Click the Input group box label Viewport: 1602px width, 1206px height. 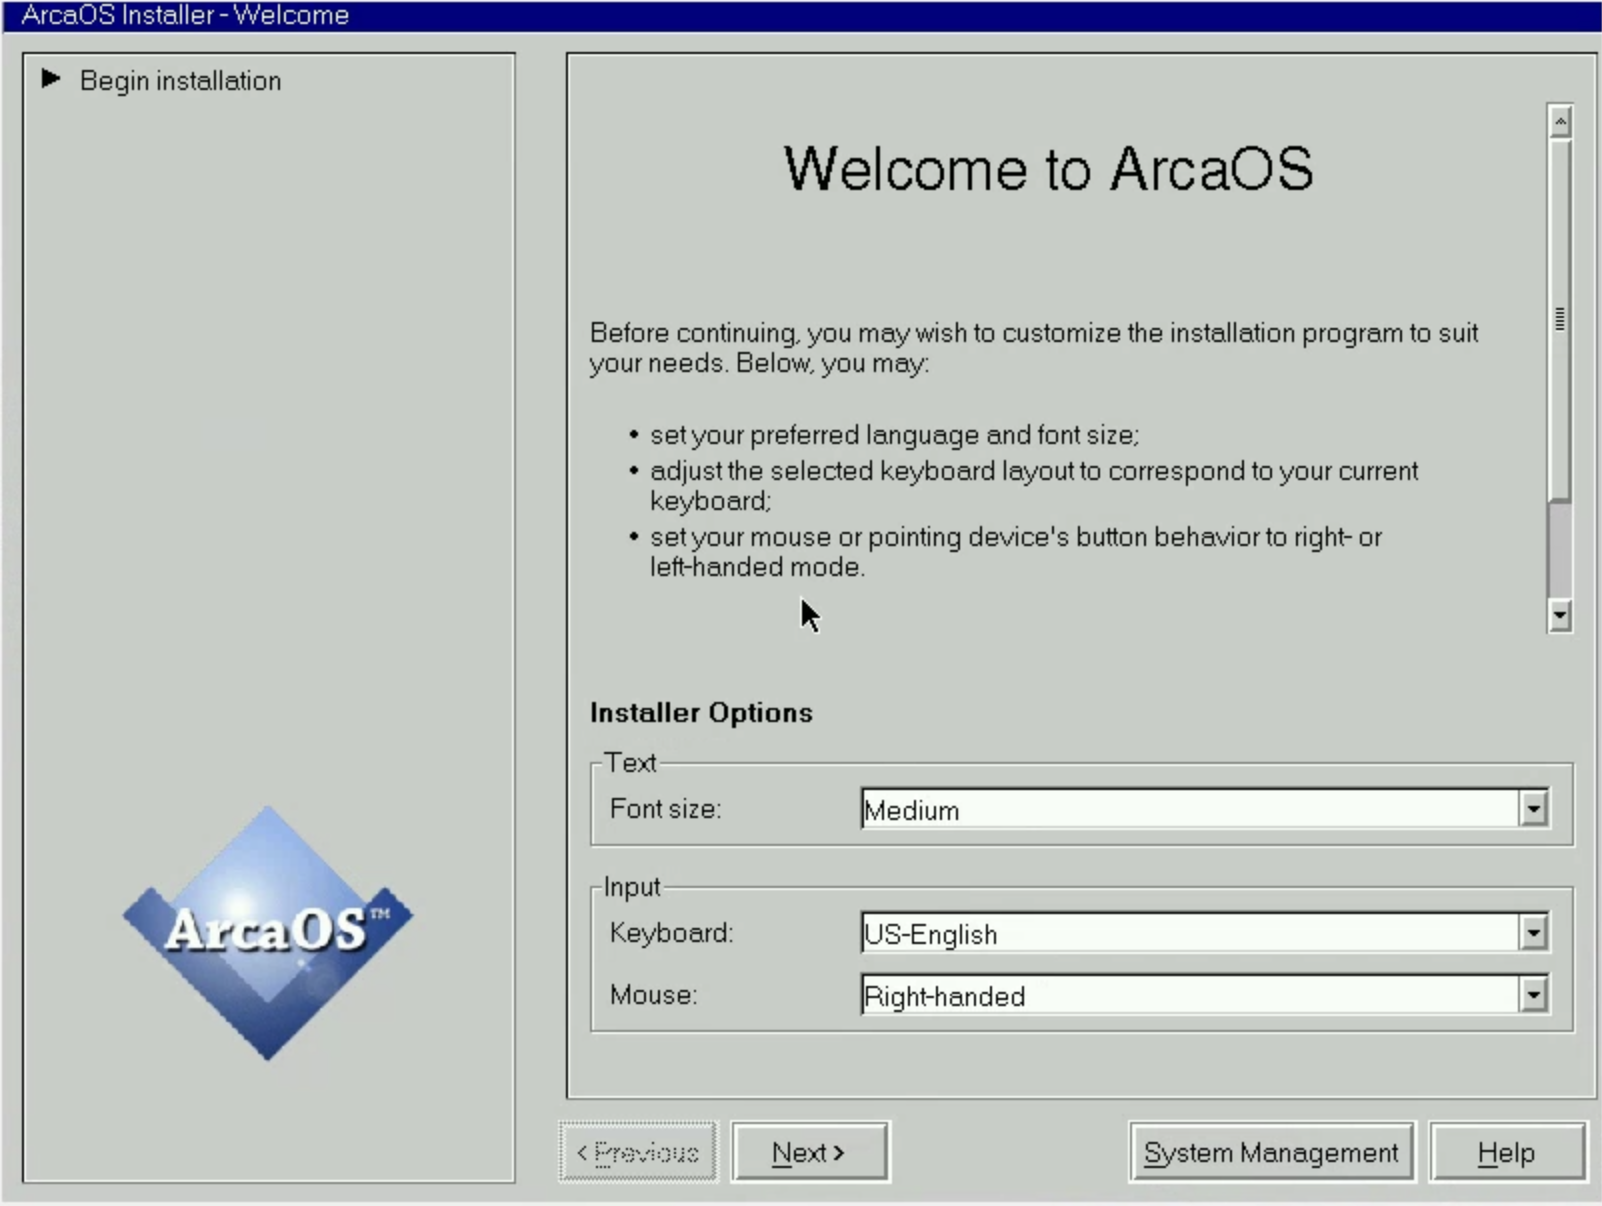631,886
